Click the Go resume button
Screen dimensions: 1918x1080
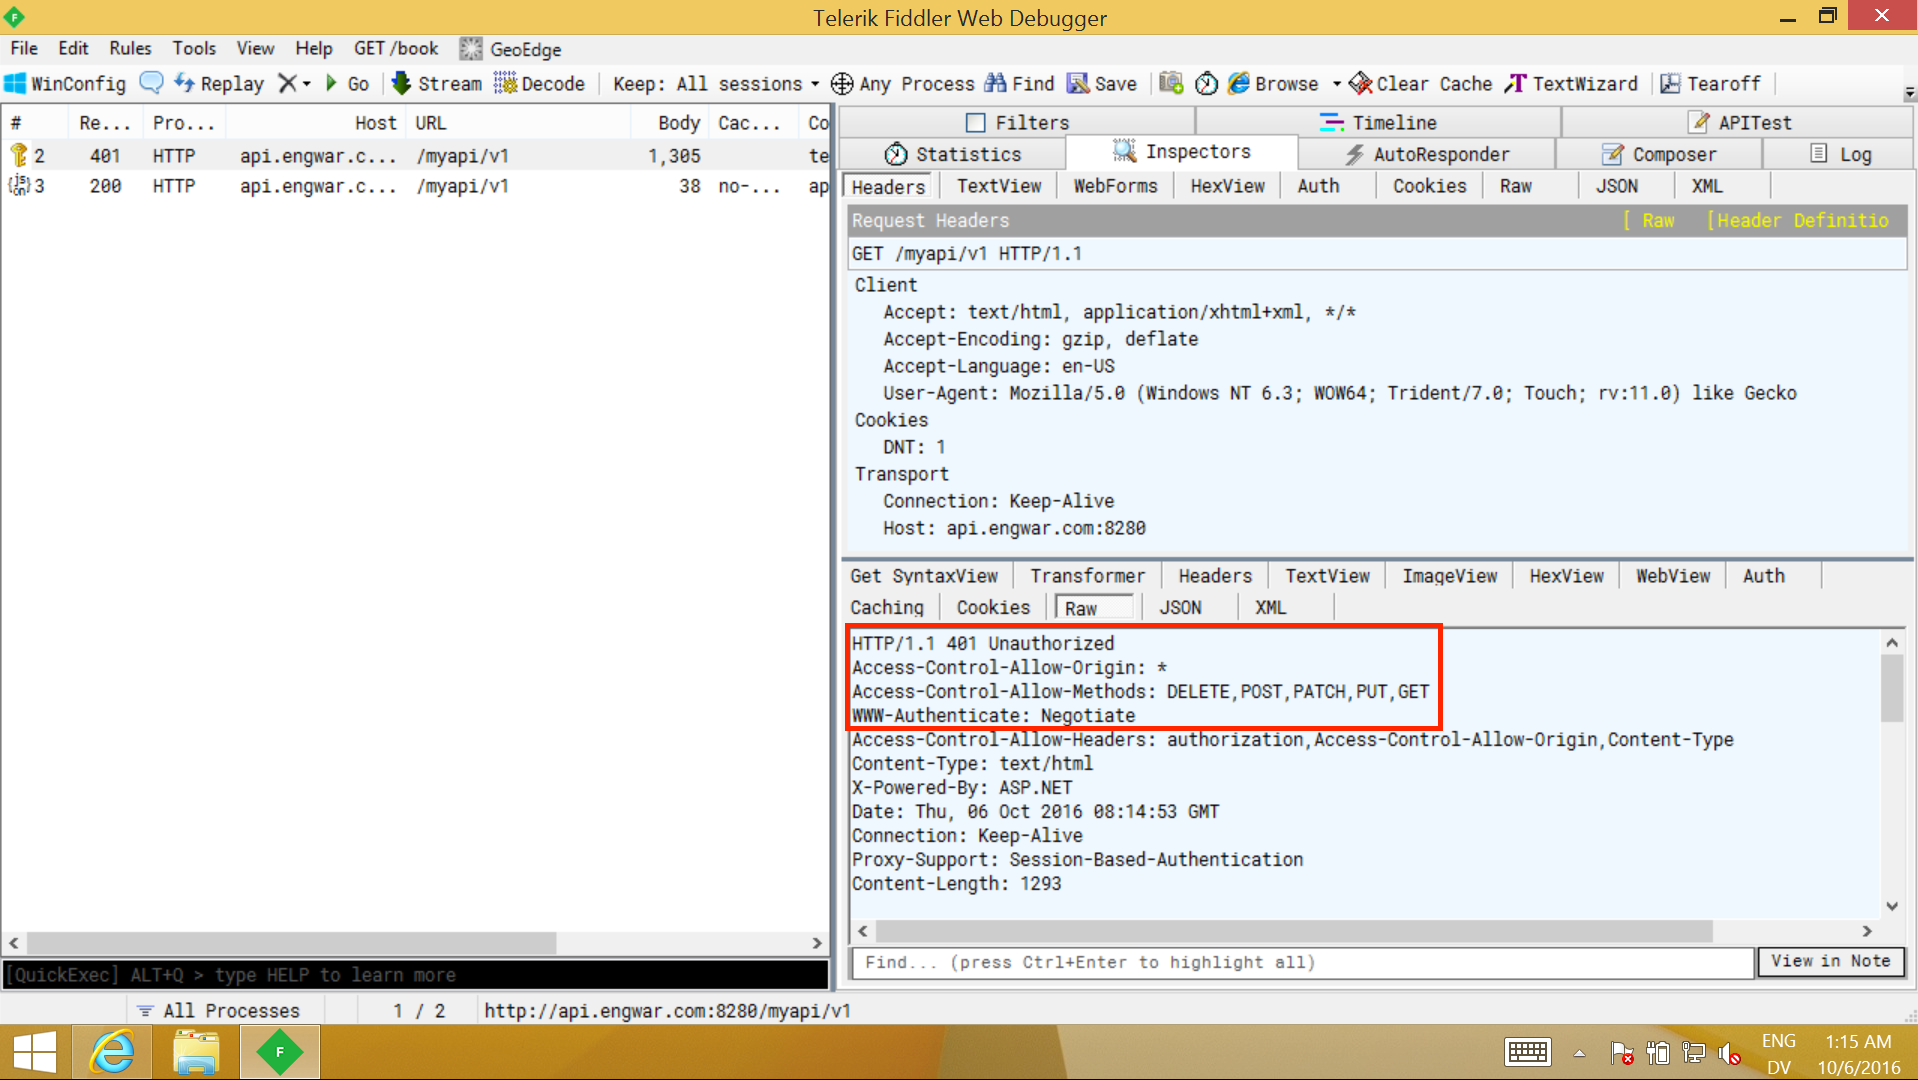(x=347, y=84)
